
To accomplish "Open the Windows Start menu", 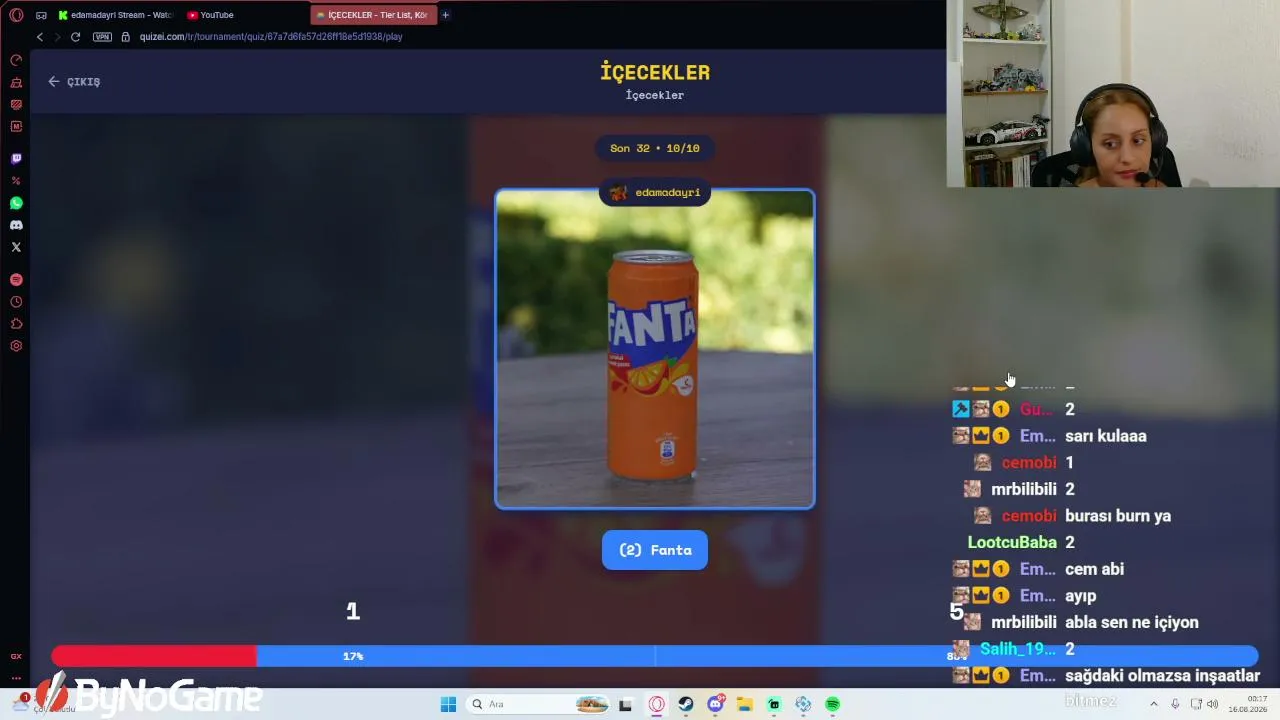I will point(448,704).
